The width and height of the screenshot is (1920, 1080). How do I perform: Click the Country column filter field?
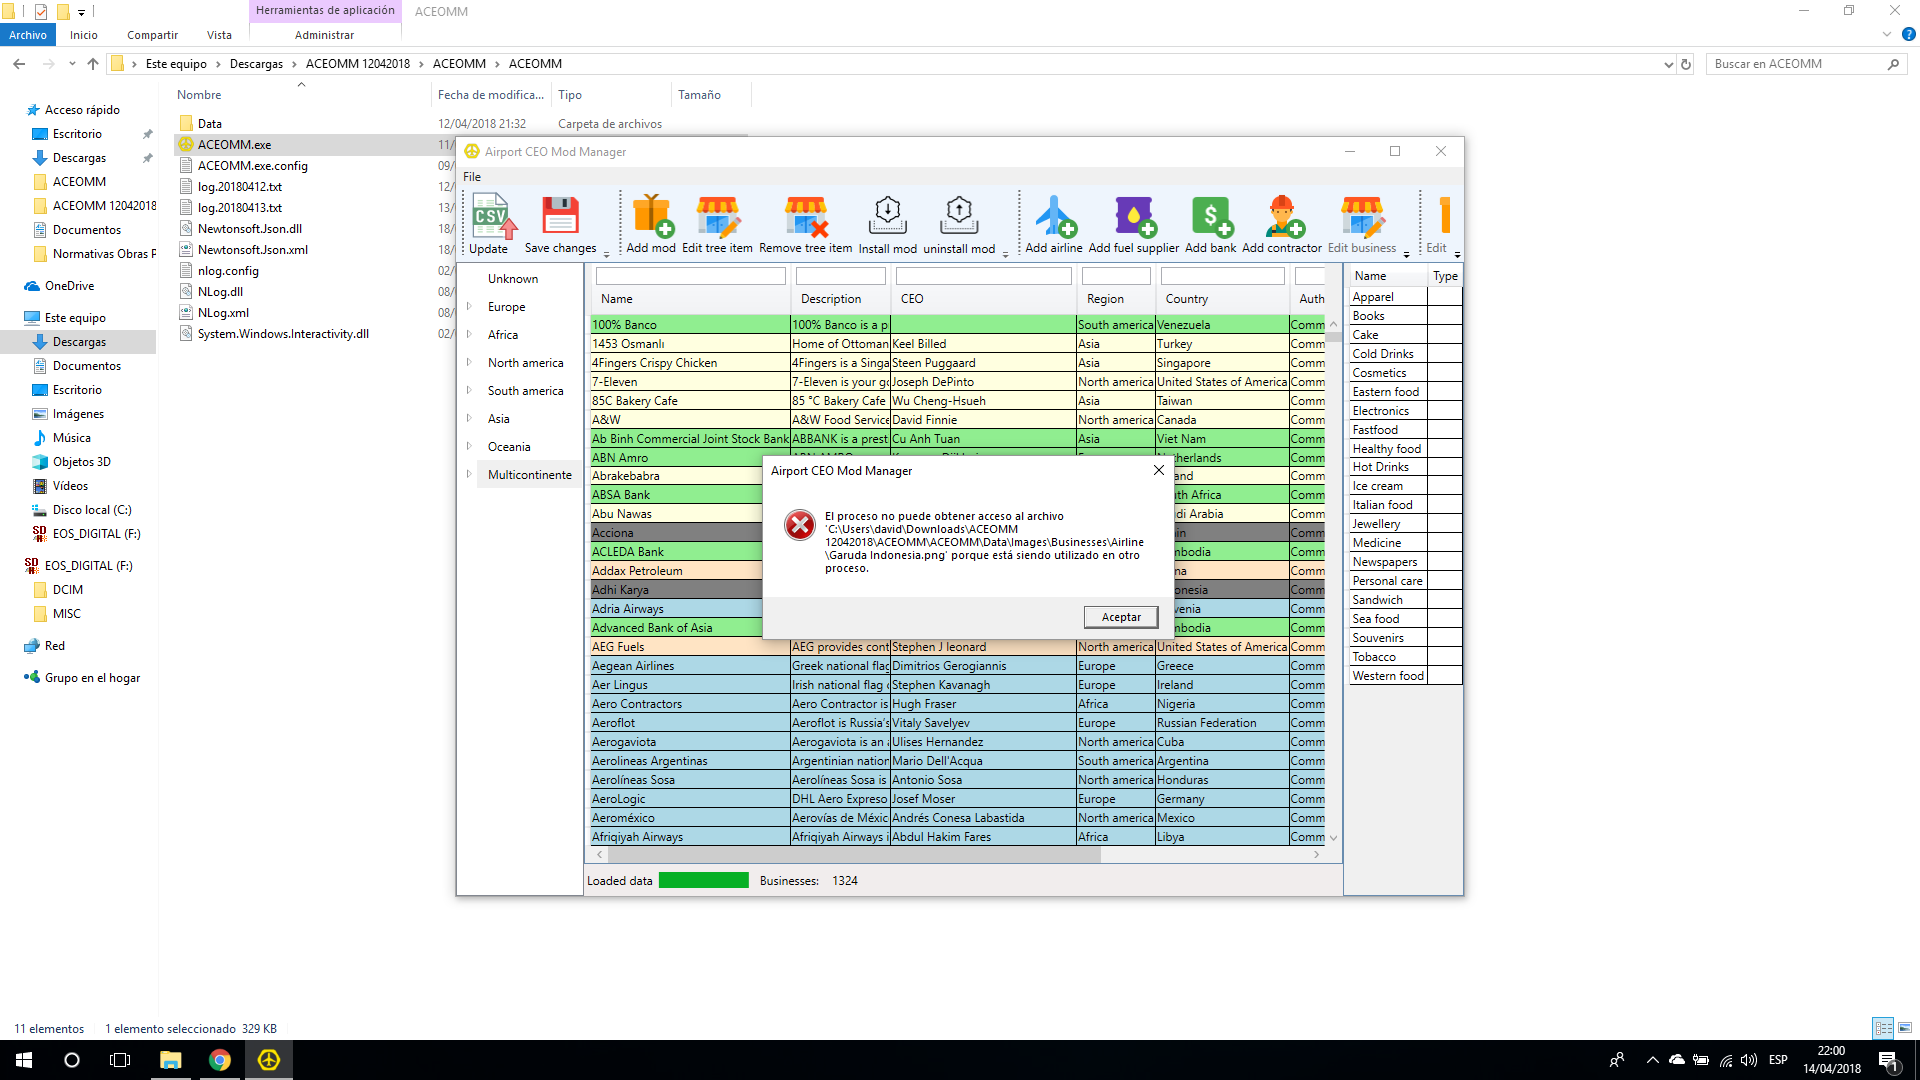(x=1222, y=276)
